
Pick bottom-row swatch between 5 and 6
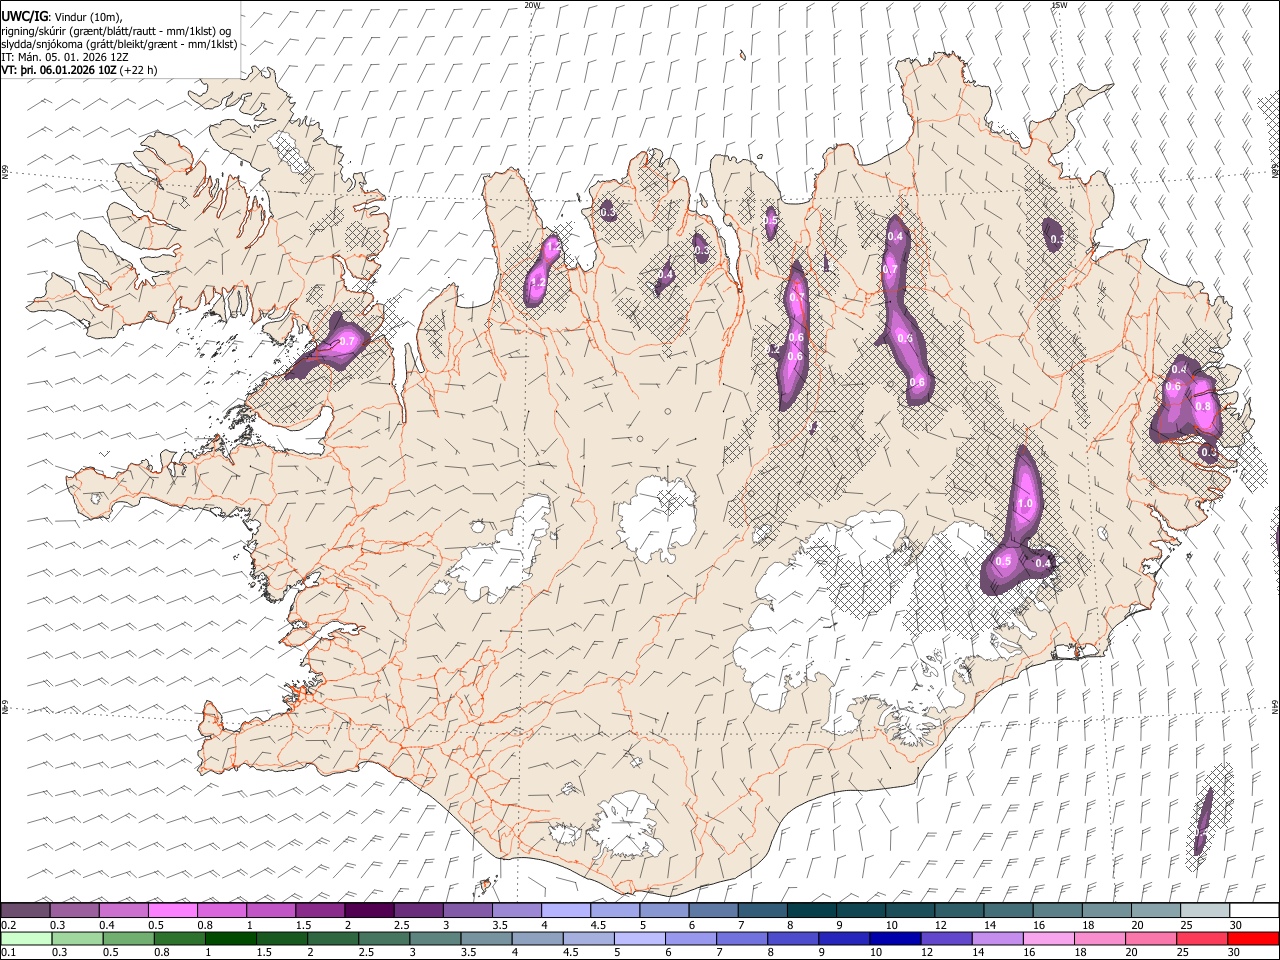click(640, 939)
